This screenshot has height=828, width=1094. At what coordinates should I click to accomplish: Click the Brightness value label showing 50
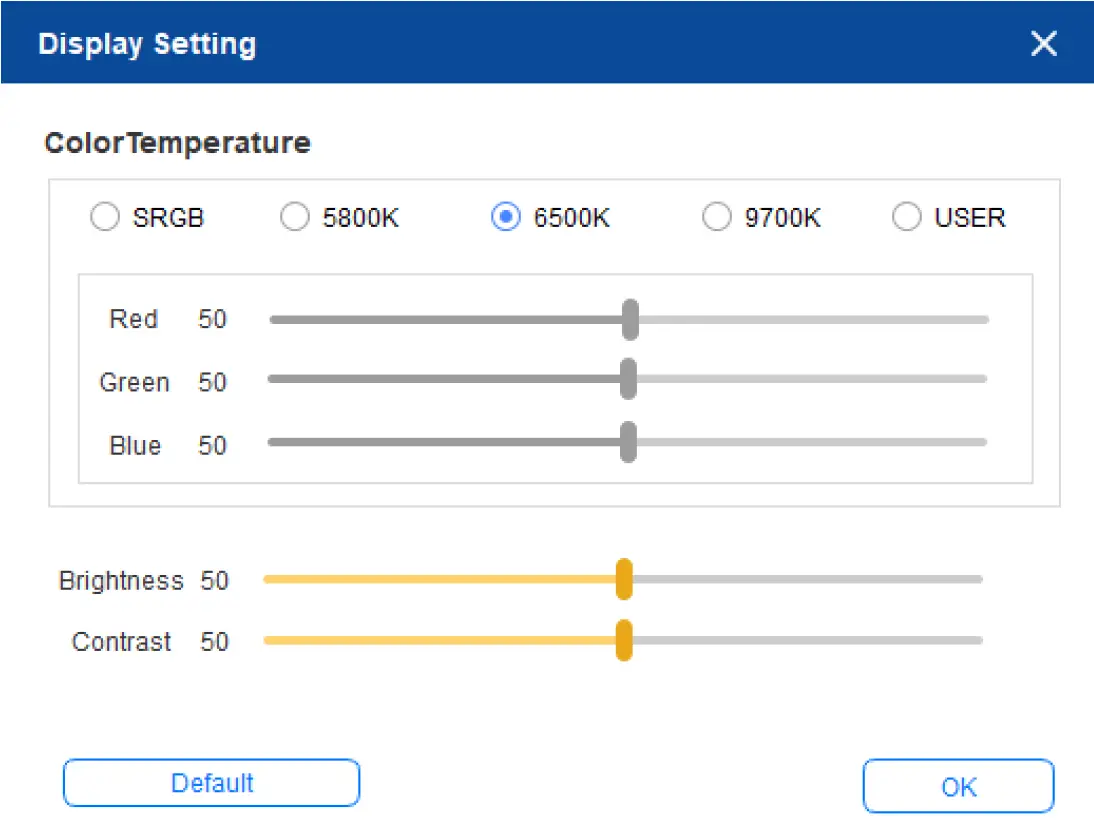click(215, 580)
